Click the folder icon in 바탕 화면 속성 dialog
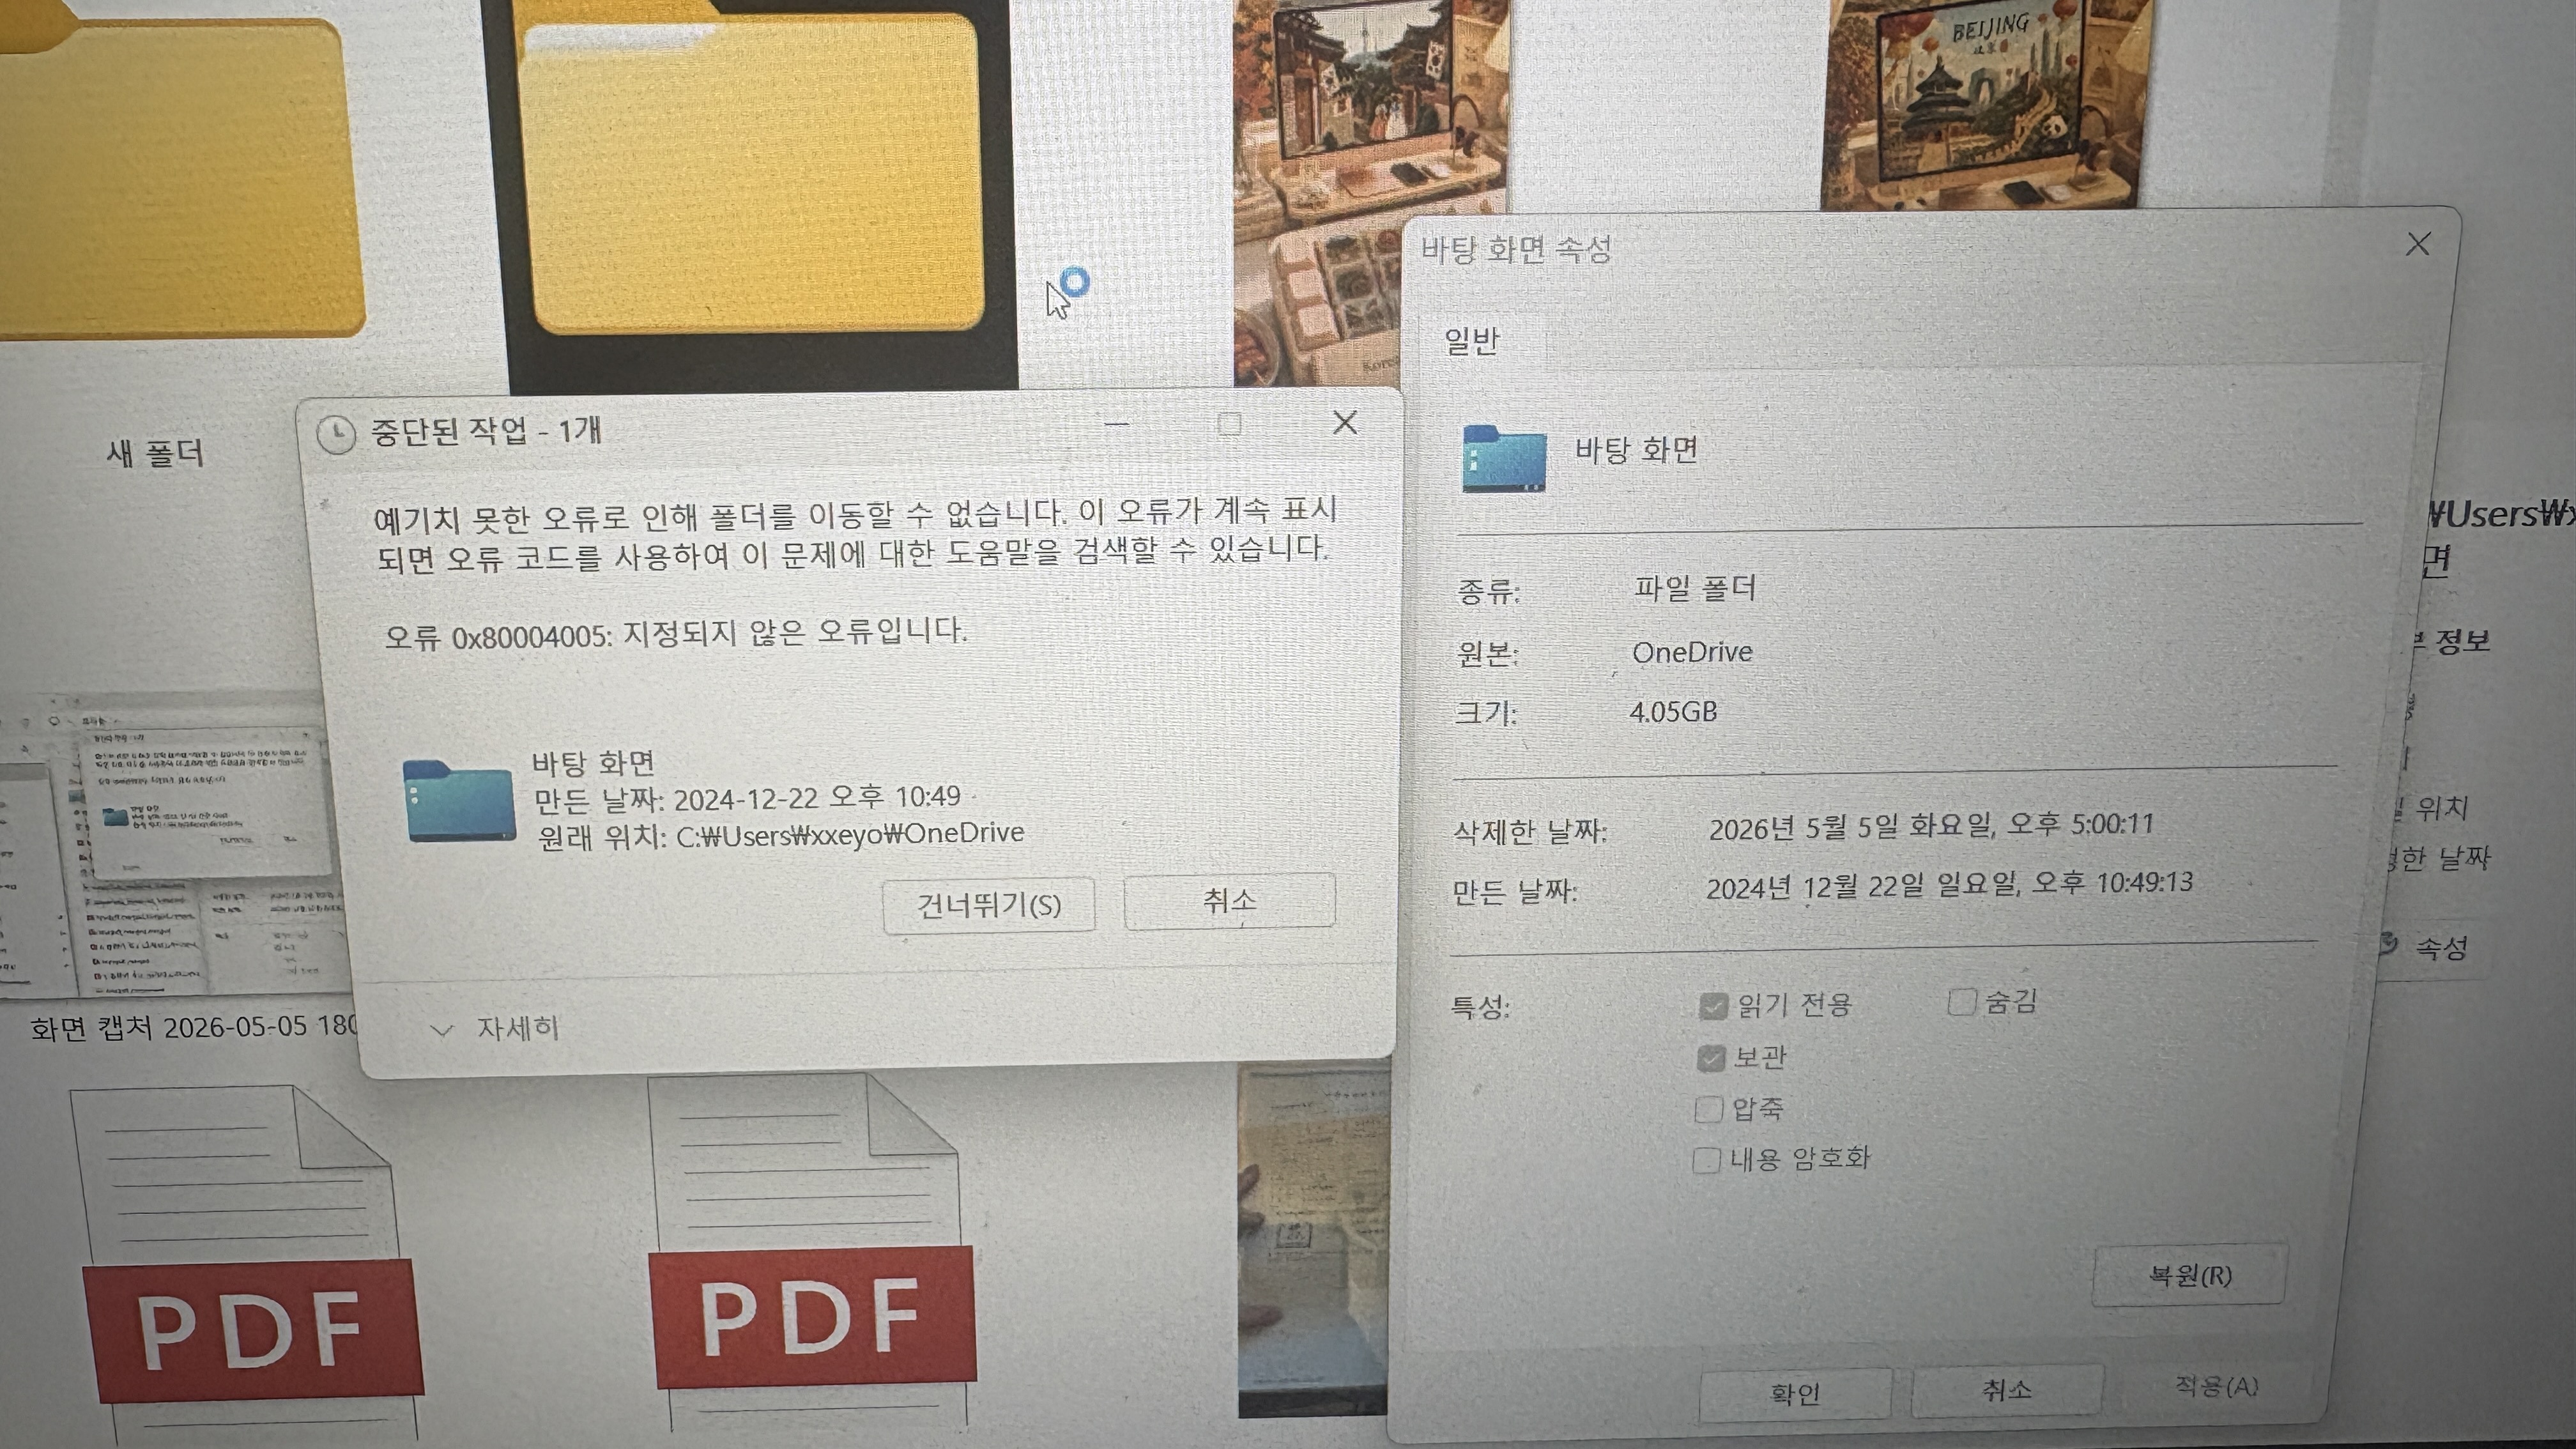The image size is (2576, 1449). coord(1503,458)
